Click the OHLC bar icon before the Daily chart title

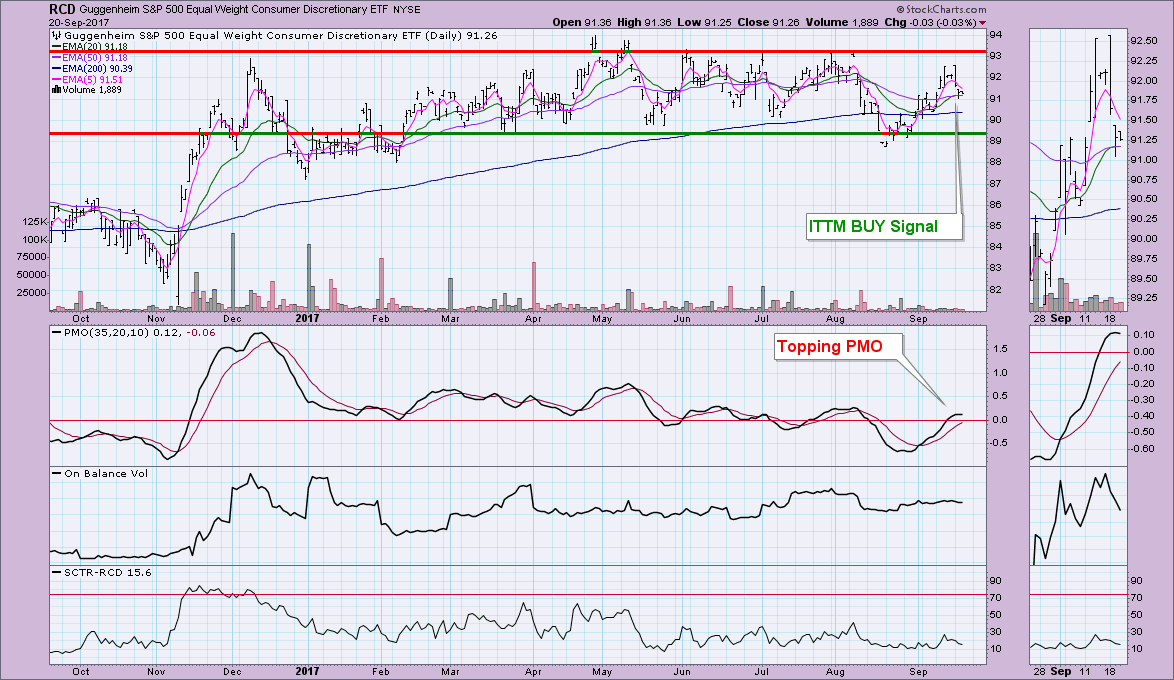pos(57,35)
